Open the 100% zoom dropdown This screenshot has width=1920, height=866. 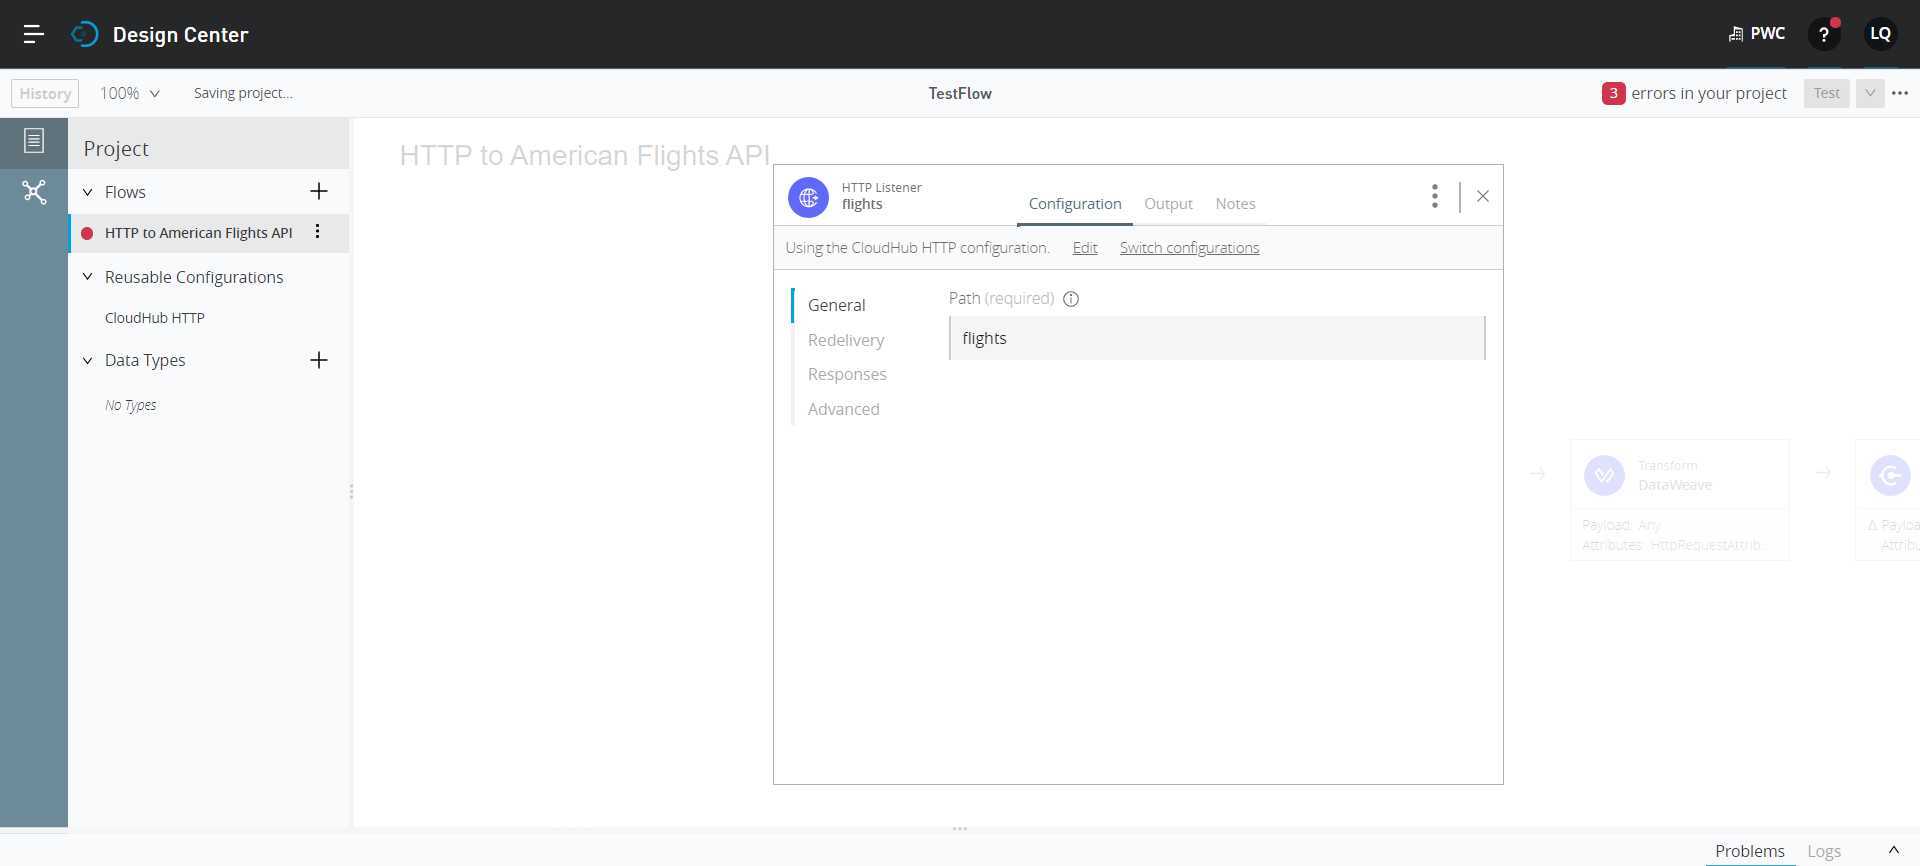(130, 93)
